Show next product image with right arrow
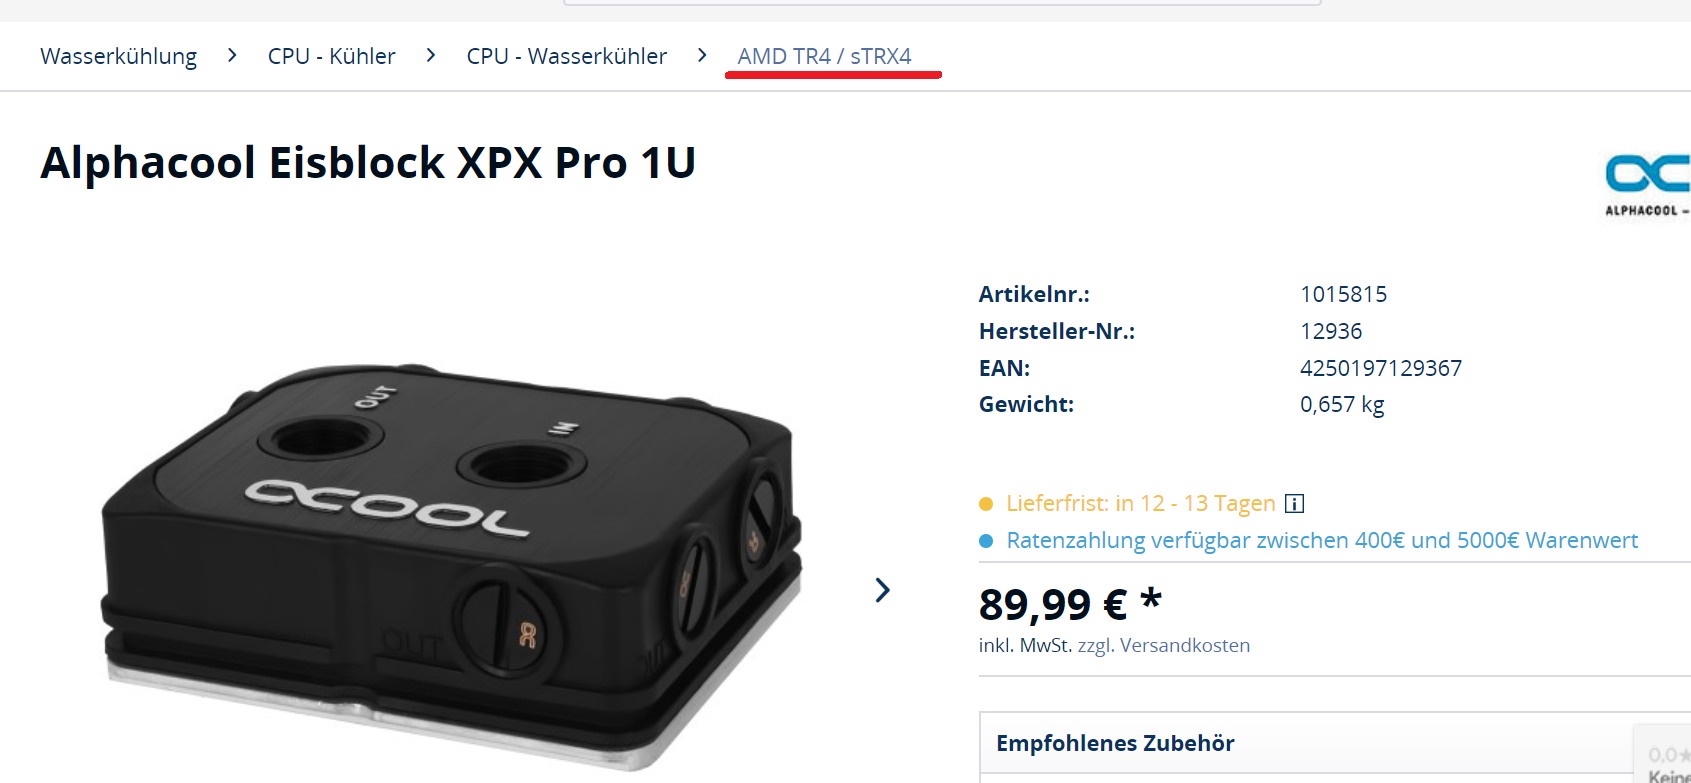 882,590
